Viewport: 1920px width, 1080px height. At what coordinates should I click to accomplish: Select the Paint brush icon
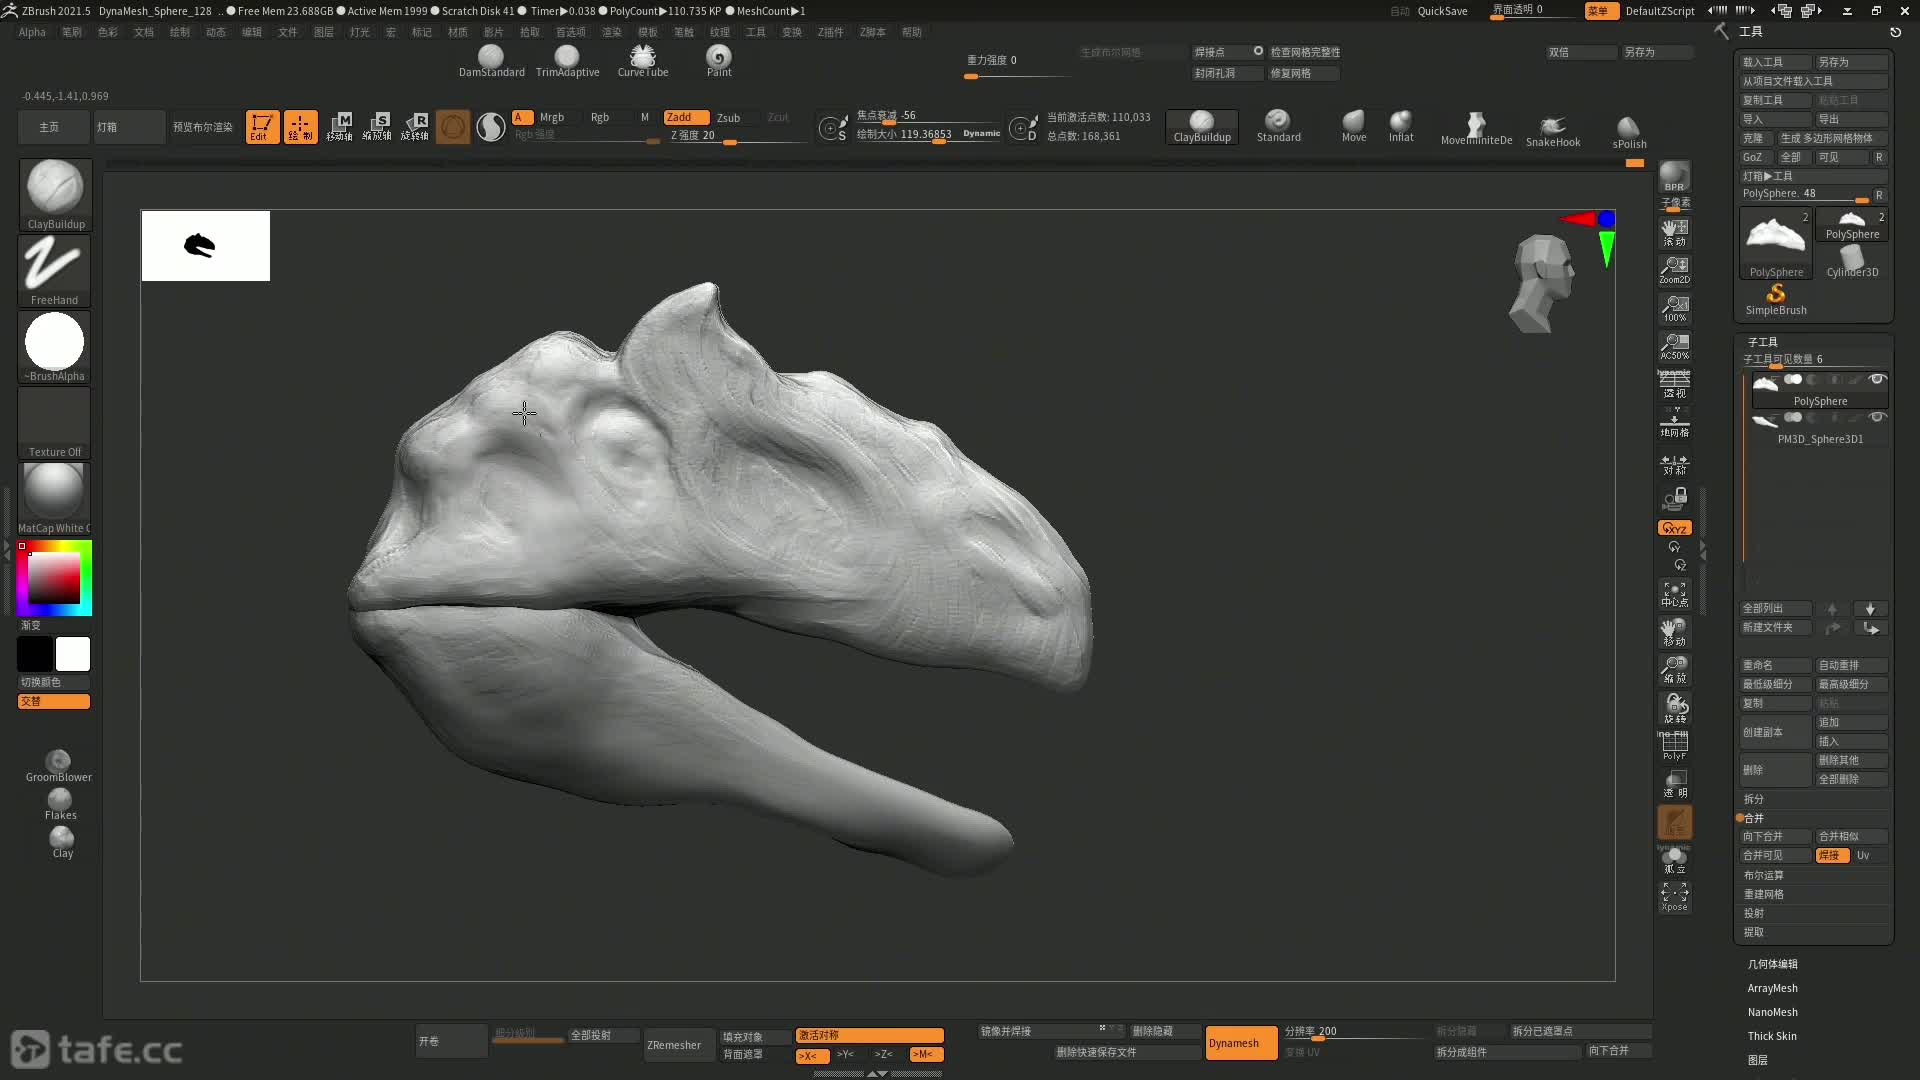click(x=719, y=60)
